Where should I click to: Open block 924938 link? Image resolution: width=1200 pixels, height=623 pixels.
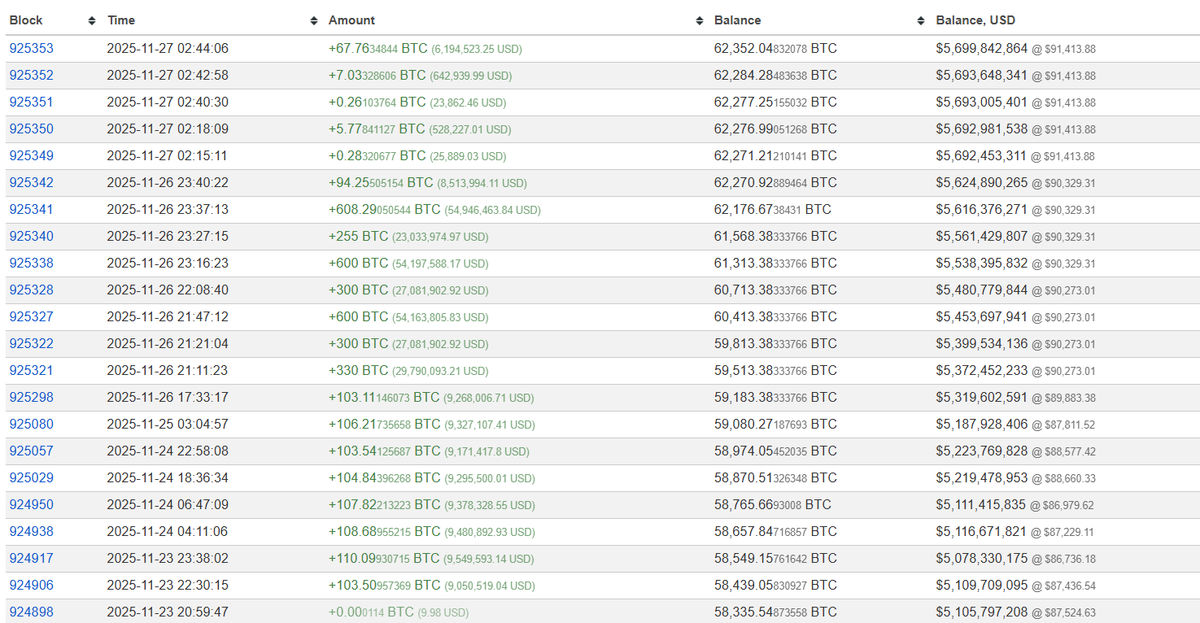[31, 532]
